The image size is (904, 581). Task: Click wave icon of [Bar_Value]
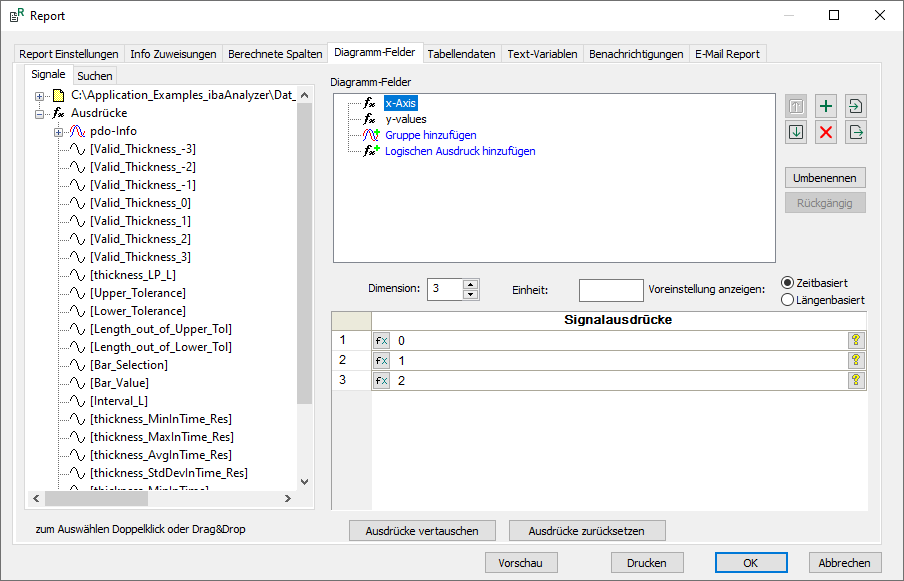[x=77, y=383]
